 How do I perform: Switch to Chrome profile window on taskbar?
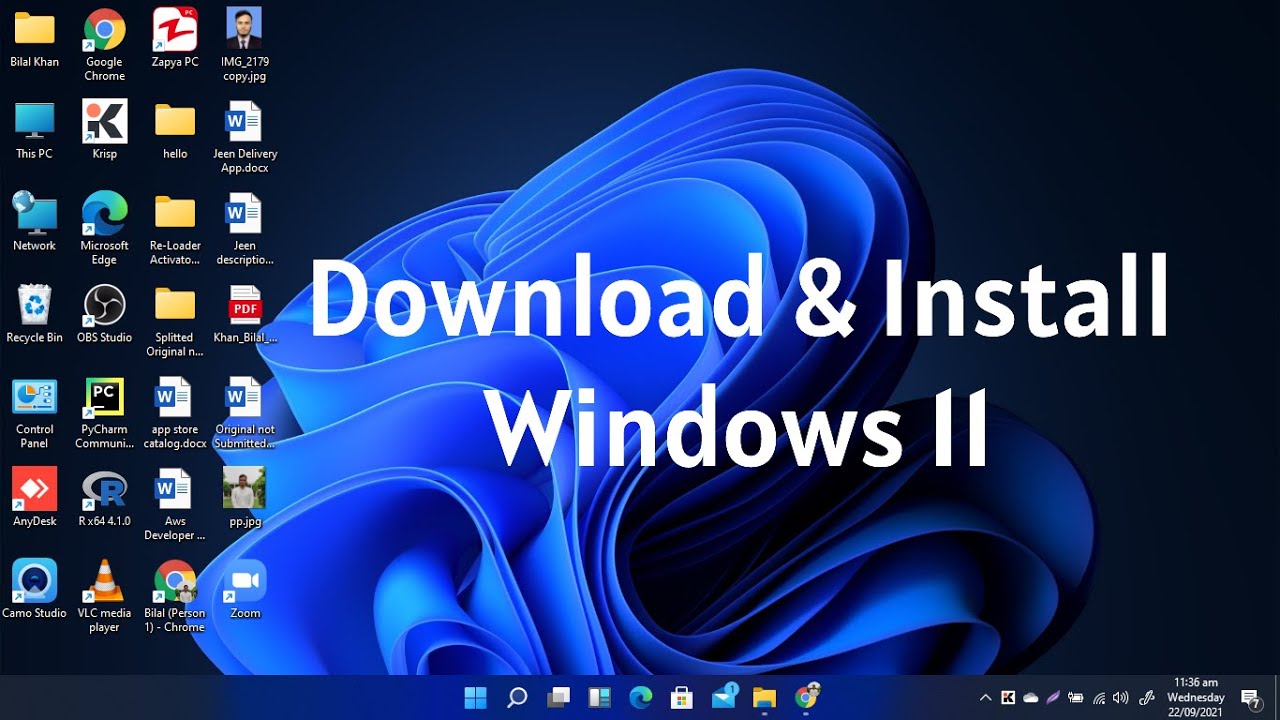tap(807, 697)
